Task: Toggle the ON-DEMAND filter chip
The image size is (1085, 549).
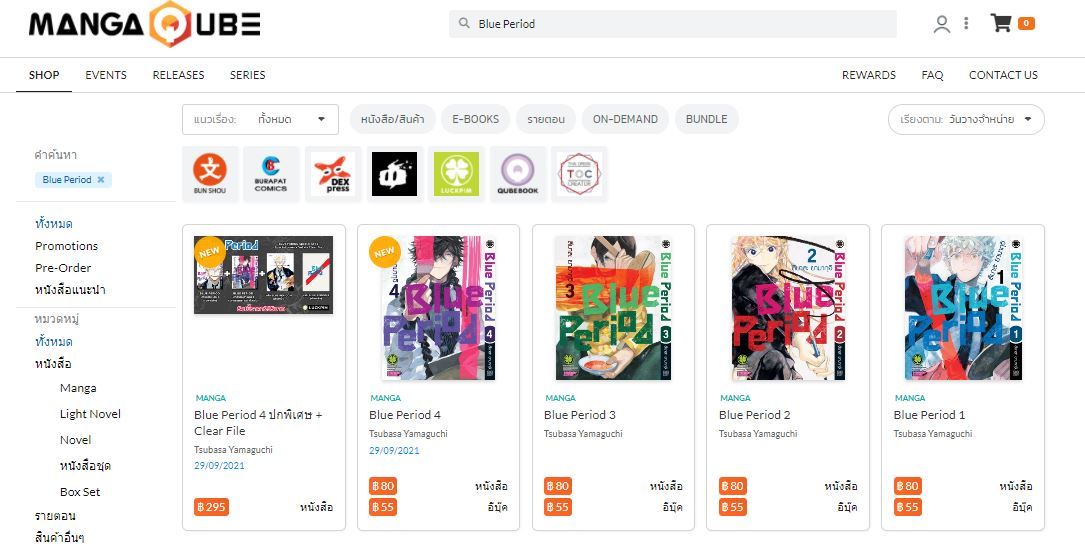Action: [x=625, y=119]
